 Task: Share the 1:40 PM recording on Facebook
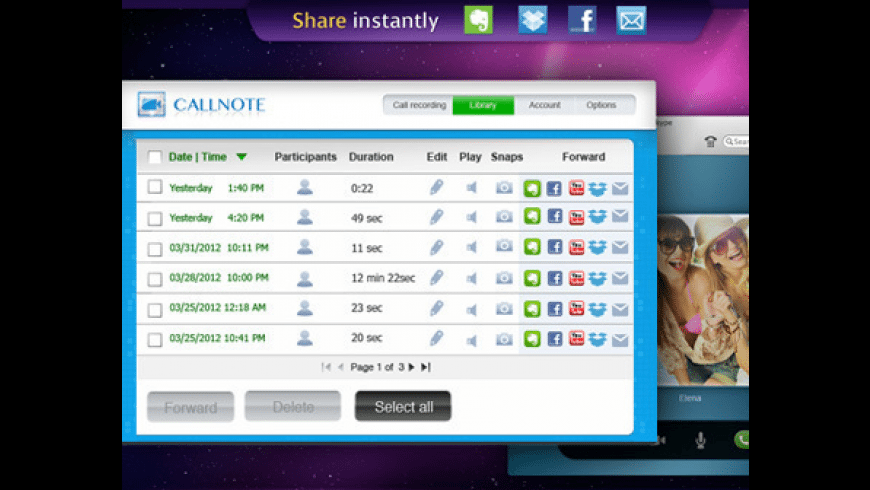(554, 188)
